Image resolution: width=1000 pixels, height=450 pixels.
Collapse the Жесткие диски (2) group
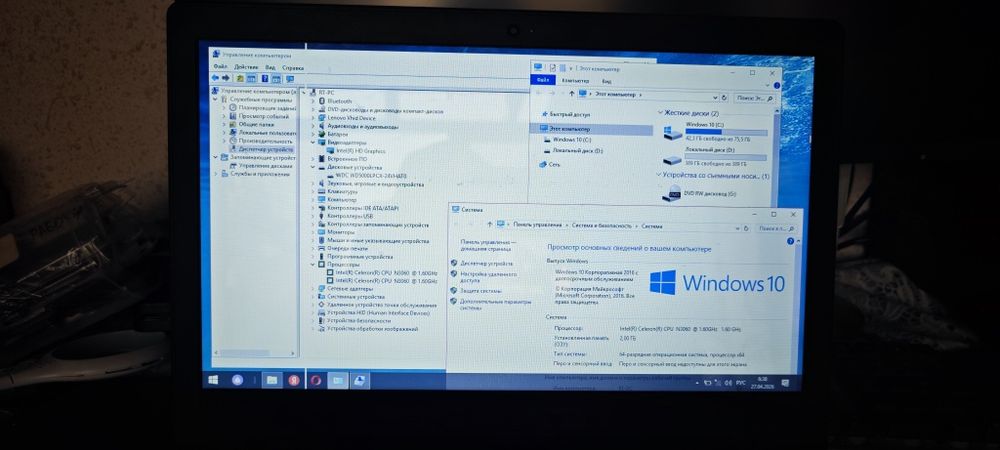(660, 113)
